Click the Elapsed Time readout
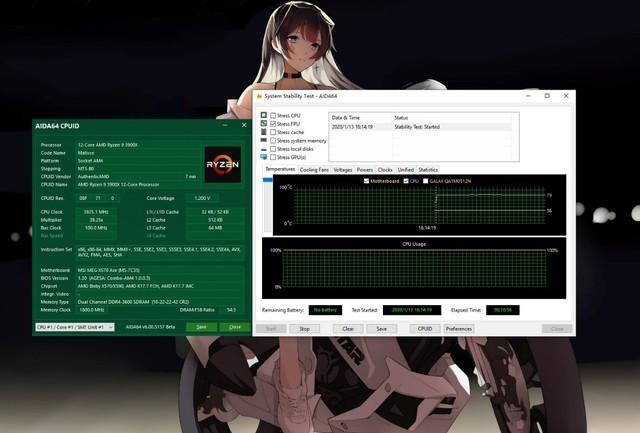 tap(502, 310)
